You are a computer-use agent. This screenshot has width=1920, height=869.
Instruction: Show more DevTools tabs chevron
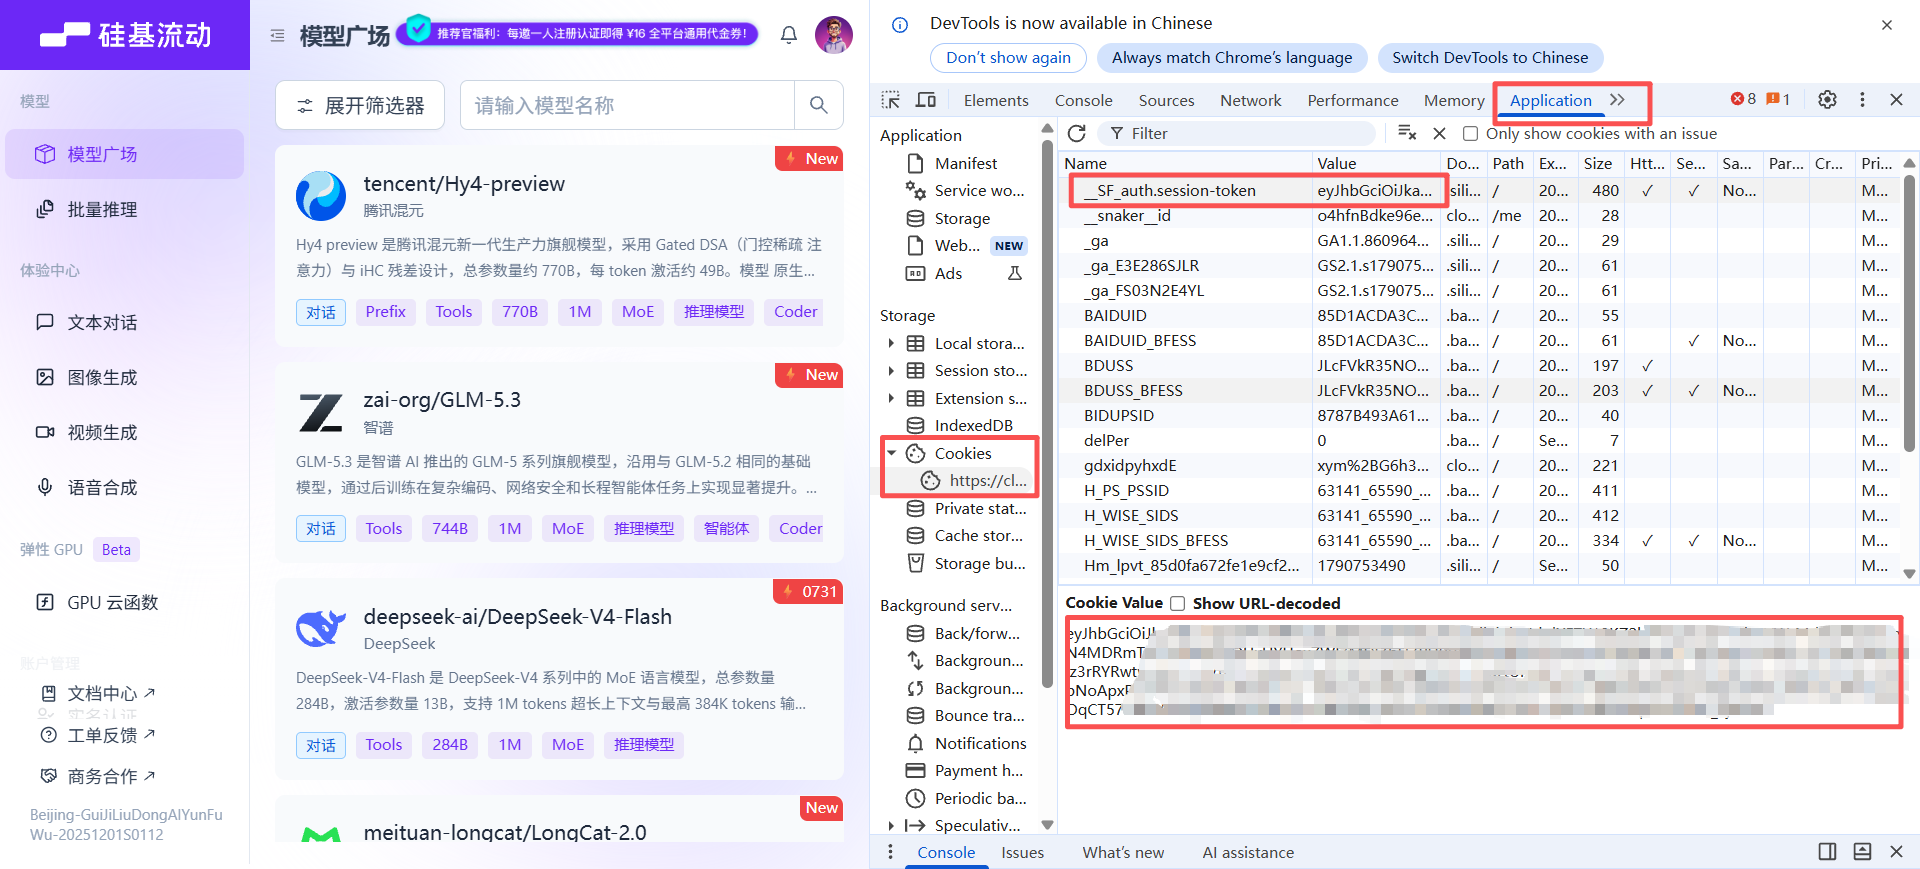click(x=1618, y=100)
